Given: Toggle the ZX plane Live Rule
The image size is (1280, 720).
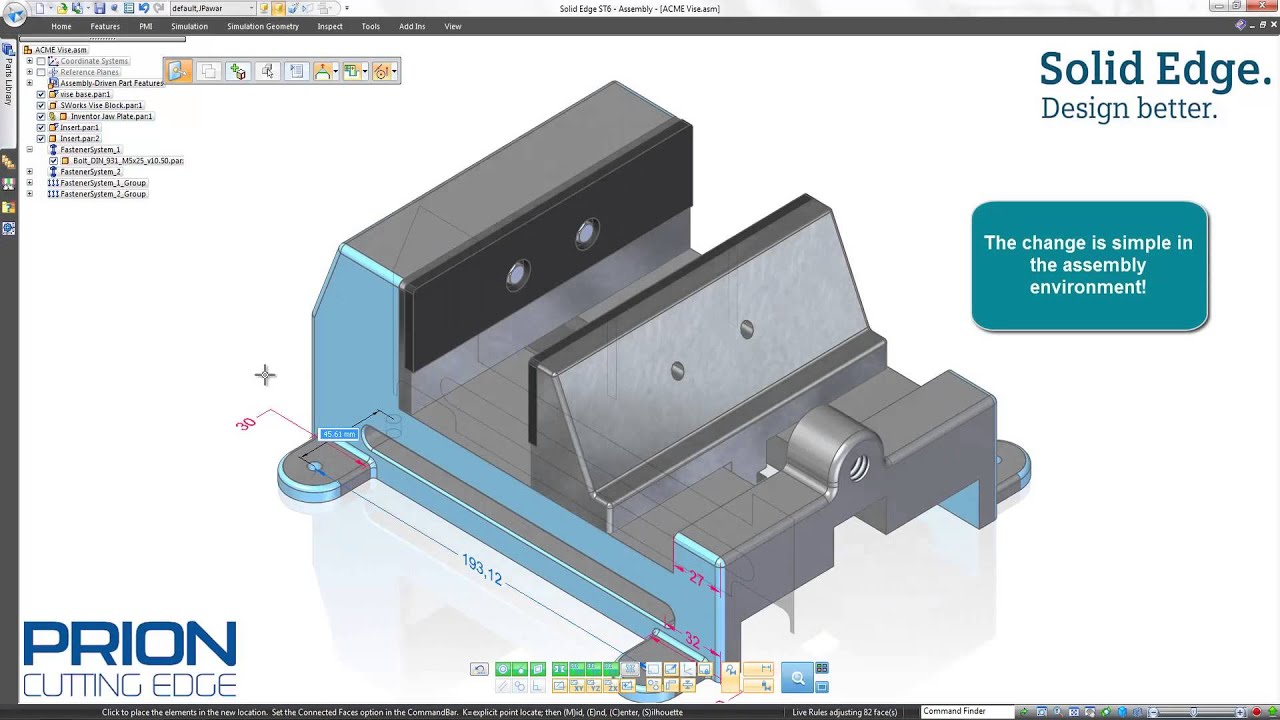Looking at the screenshot, I should coord(611,686).
